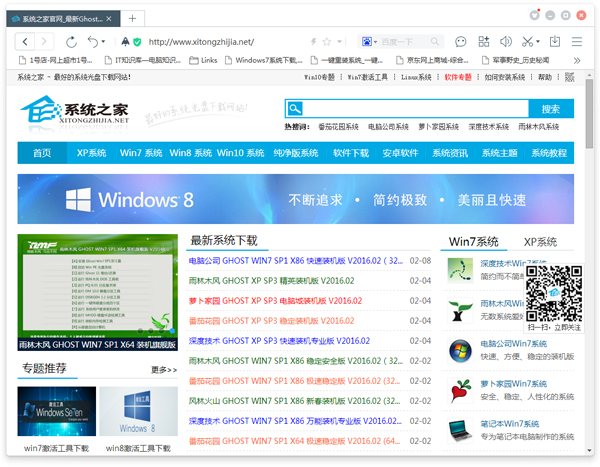Click the undo/restore page arrow icon
The height and width of the screenshot is (467, 600).
pyautogui.click(x=93, y=41)
